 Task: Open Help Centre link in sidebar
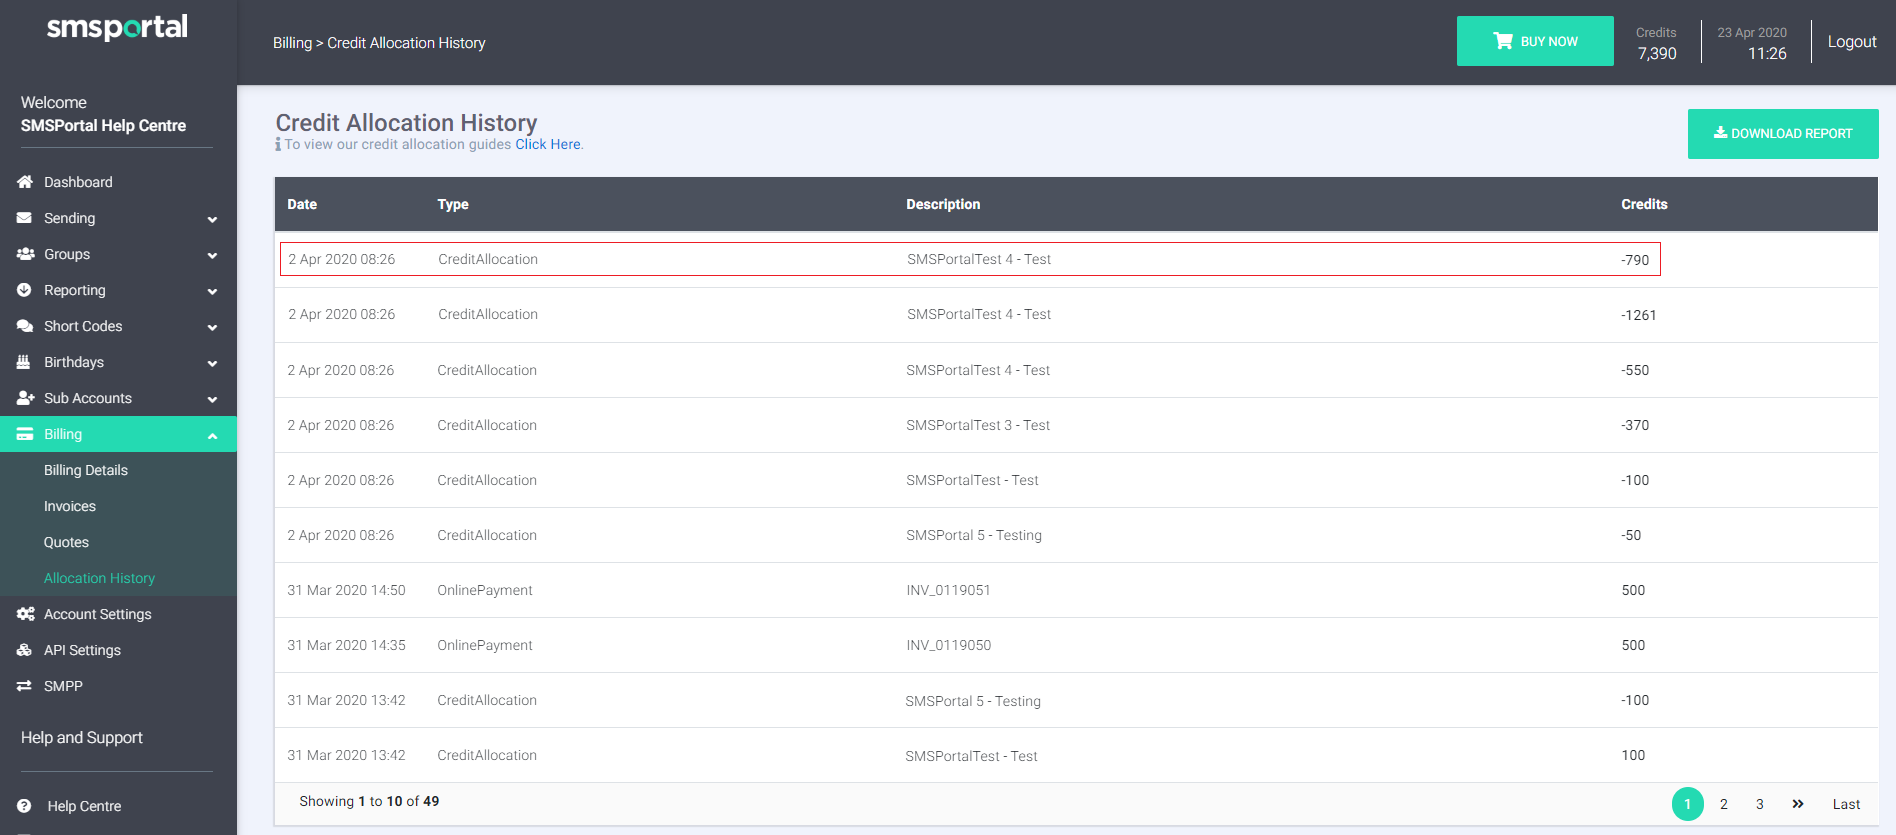pyautogui.click(x=84, y=806)
